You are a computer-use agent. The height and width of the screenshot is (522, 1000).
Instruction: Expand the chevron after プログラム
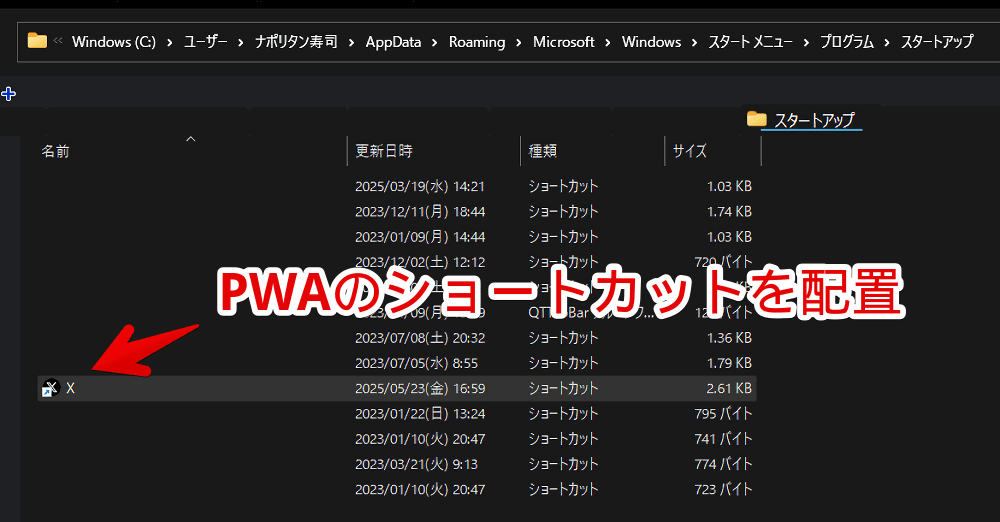coord(887,43)
